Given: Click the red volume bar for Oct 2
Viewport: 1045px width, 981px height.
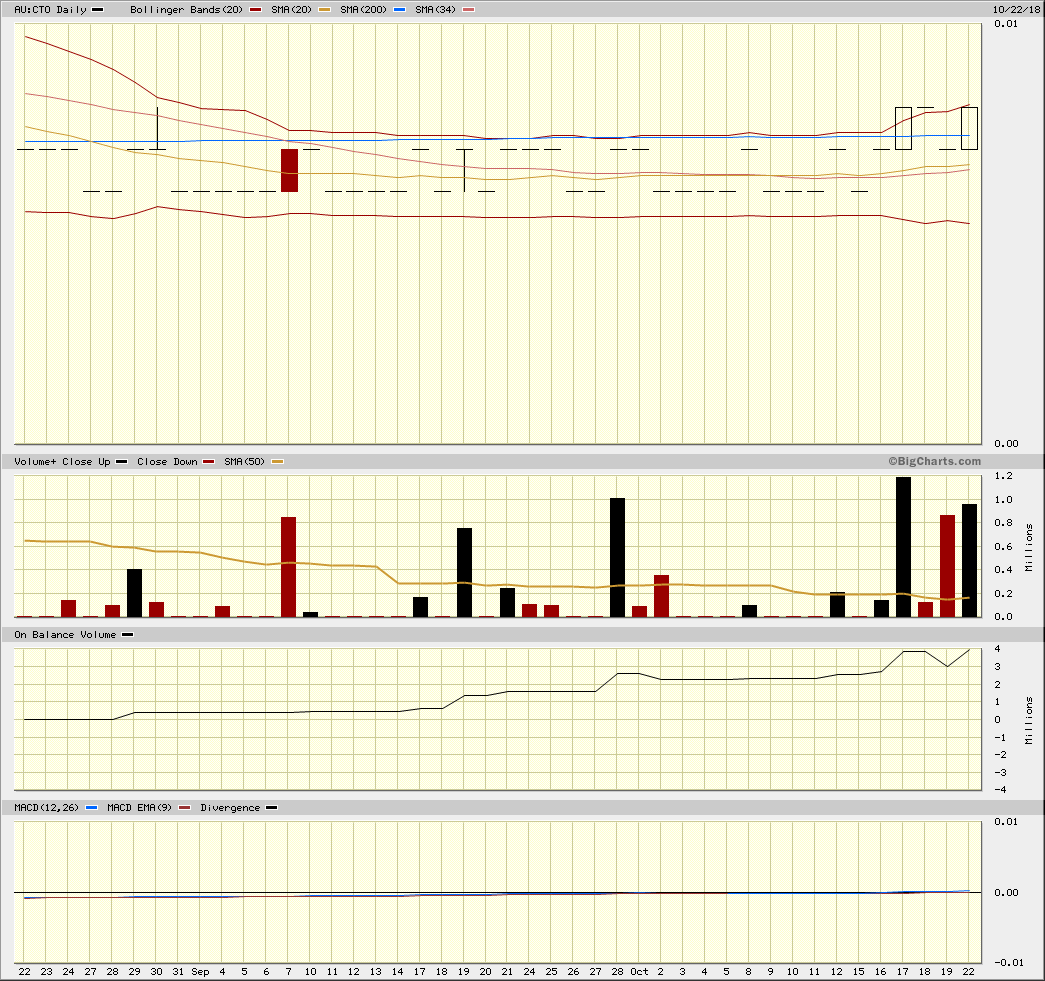Looking at the screenshot, I should point(661,596).
